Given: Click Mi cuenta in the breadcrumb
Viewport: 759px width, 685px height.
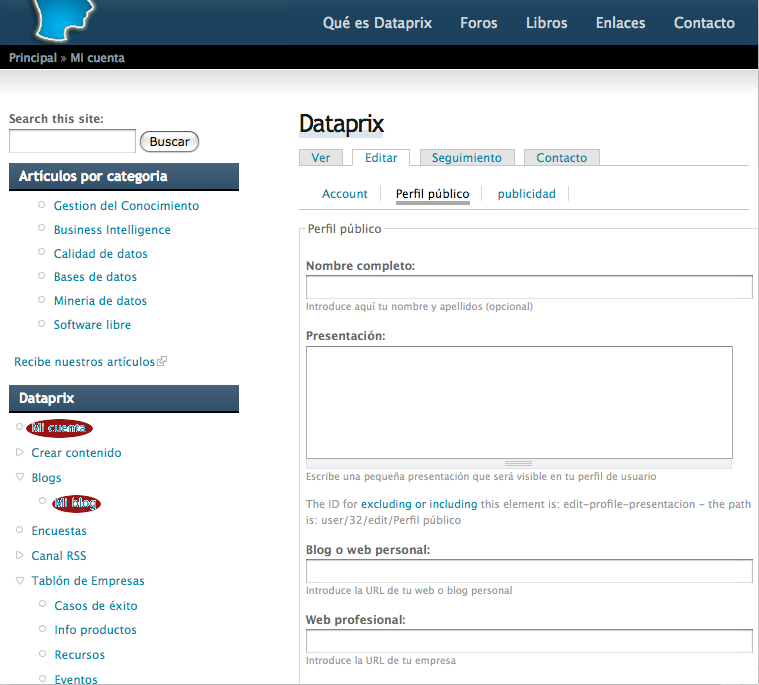Looking at the screenshot, I should (x=97, y=58).
